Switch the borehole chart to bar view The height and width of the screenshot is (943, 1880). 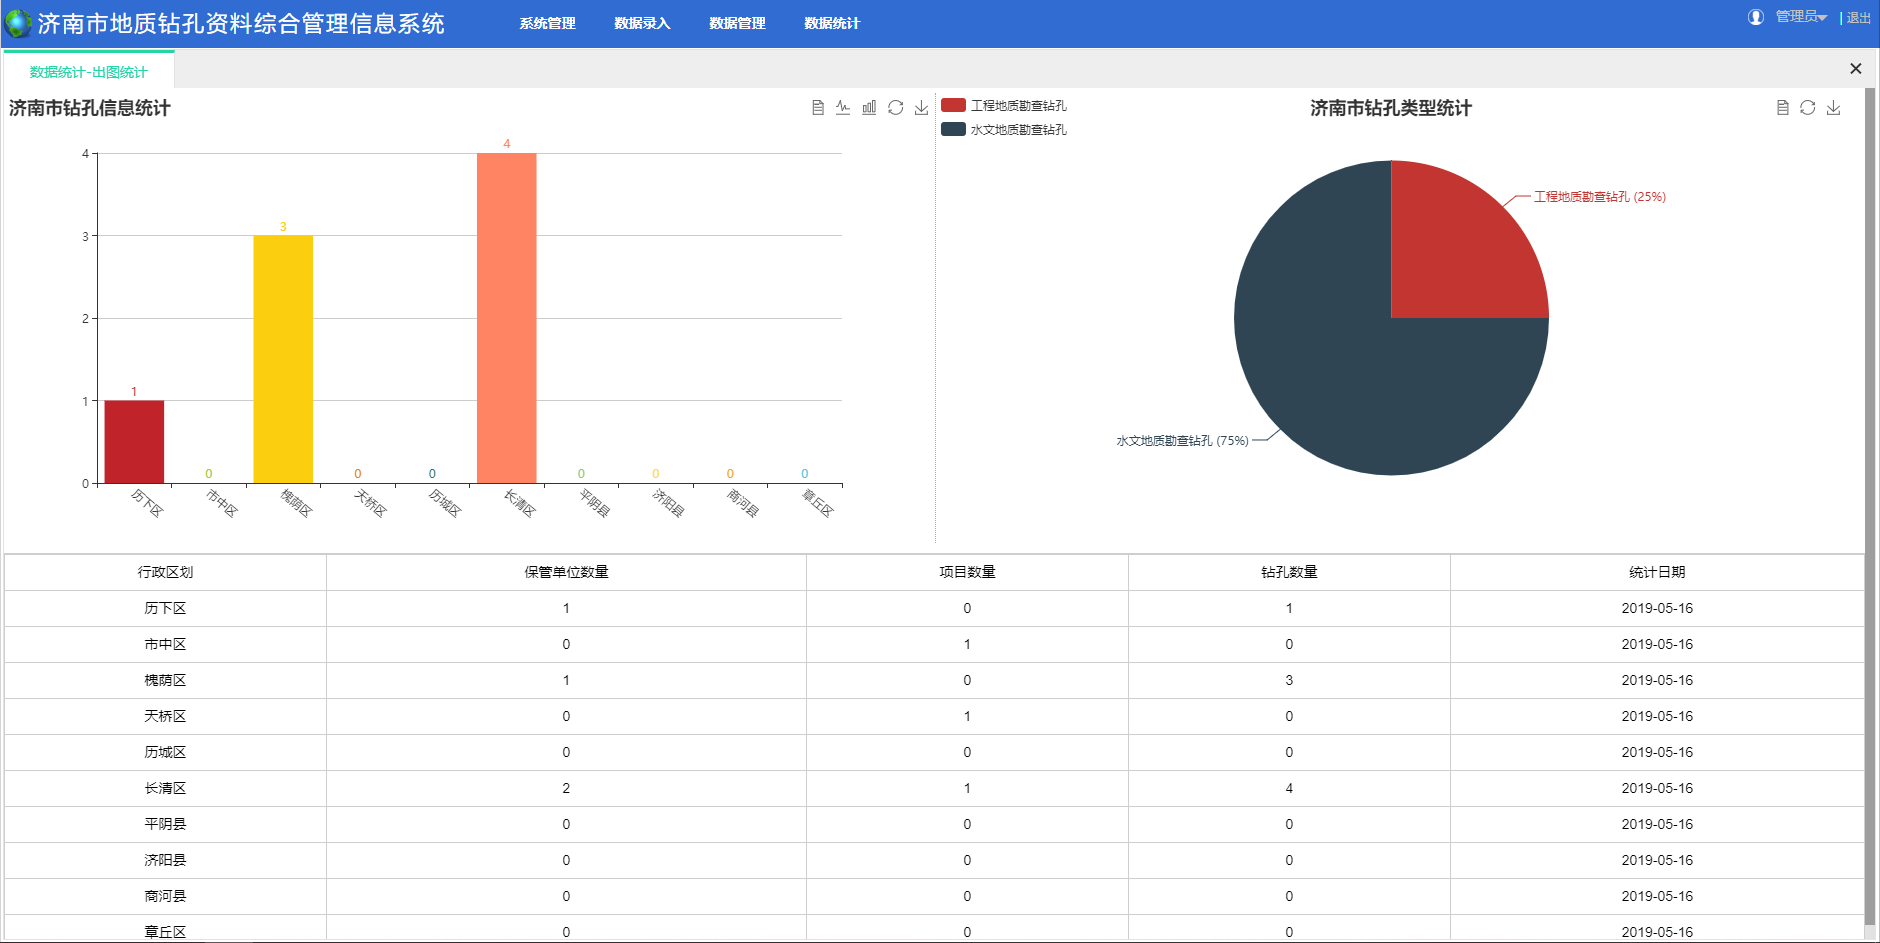point(869,108)
